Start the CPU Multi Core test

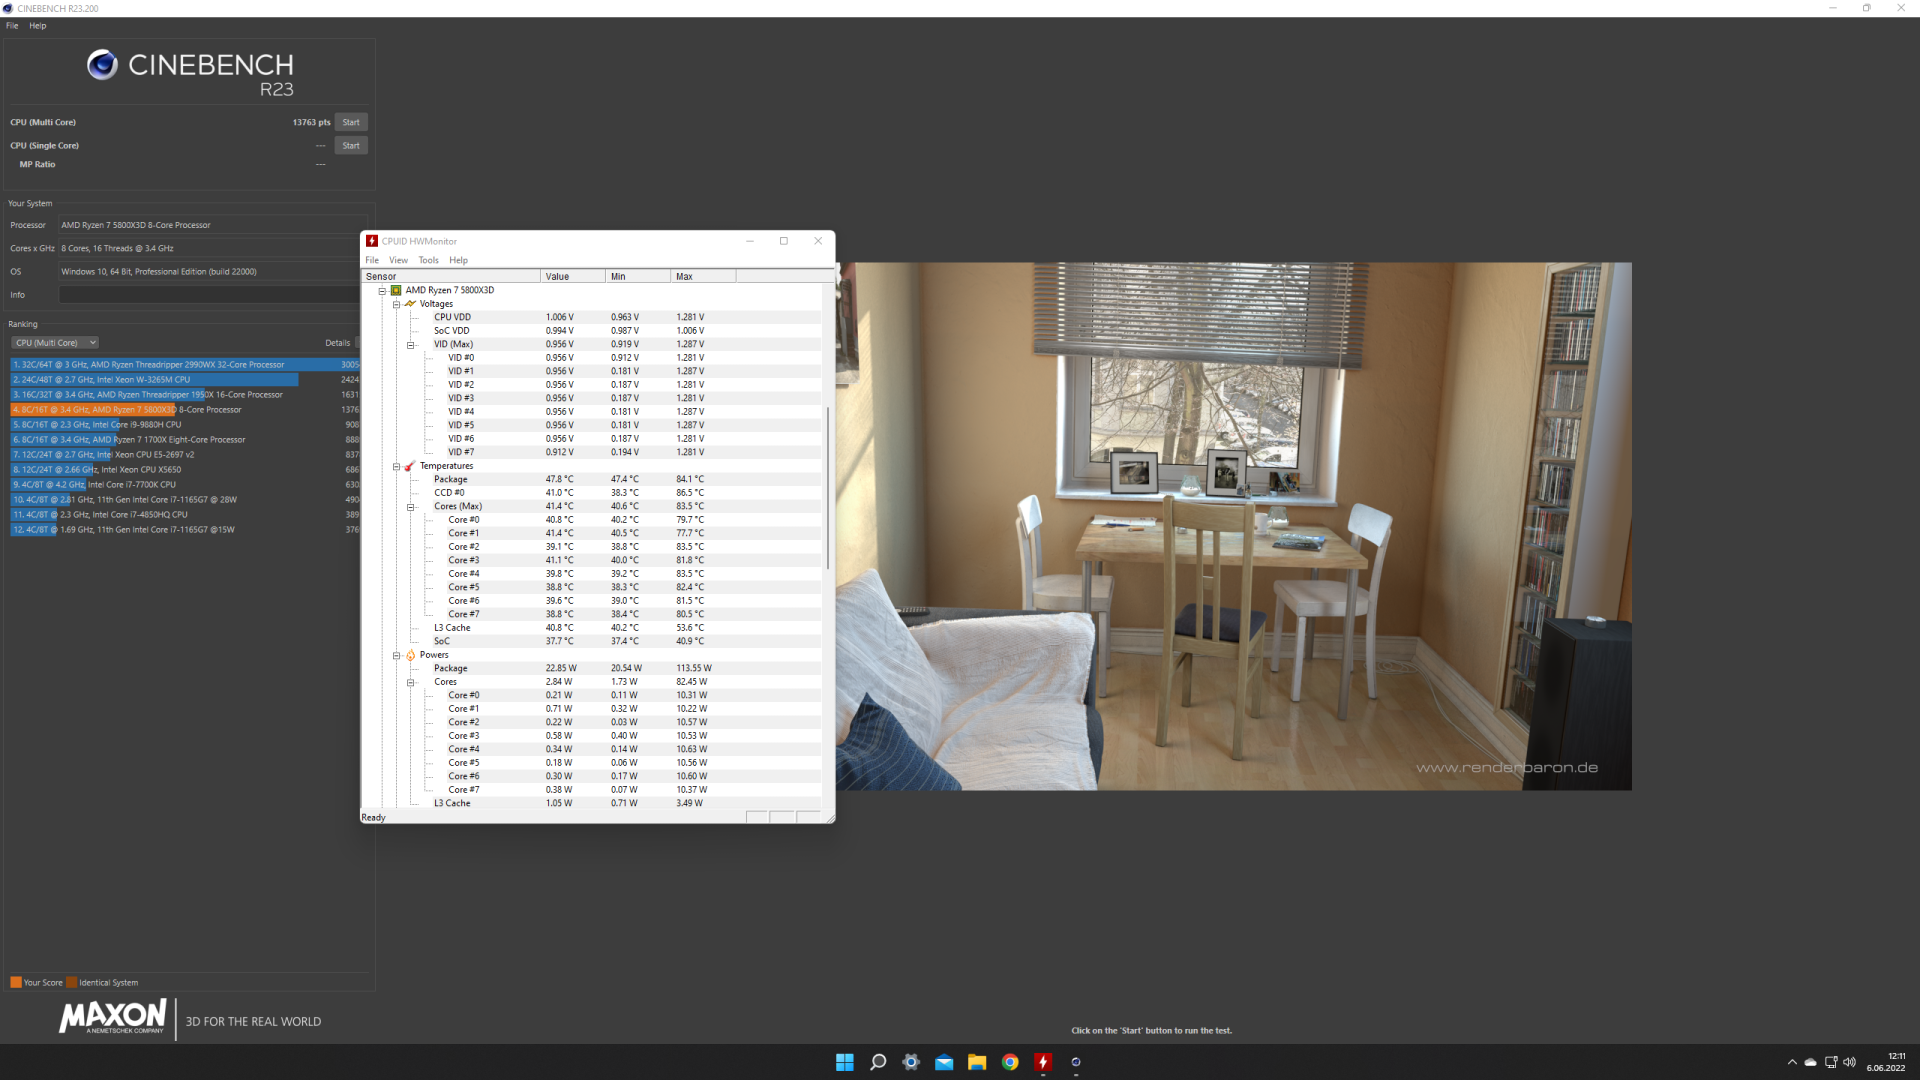(351, 122)
